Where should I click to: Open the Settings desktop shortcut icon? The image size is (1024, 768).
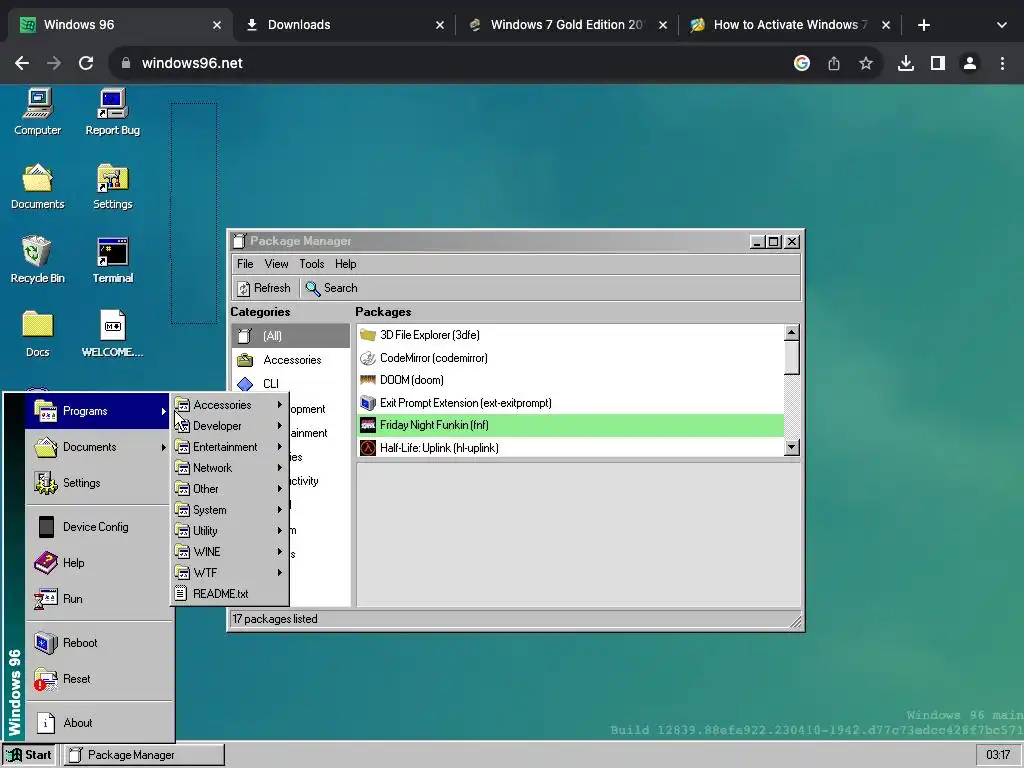pos(112,186)
